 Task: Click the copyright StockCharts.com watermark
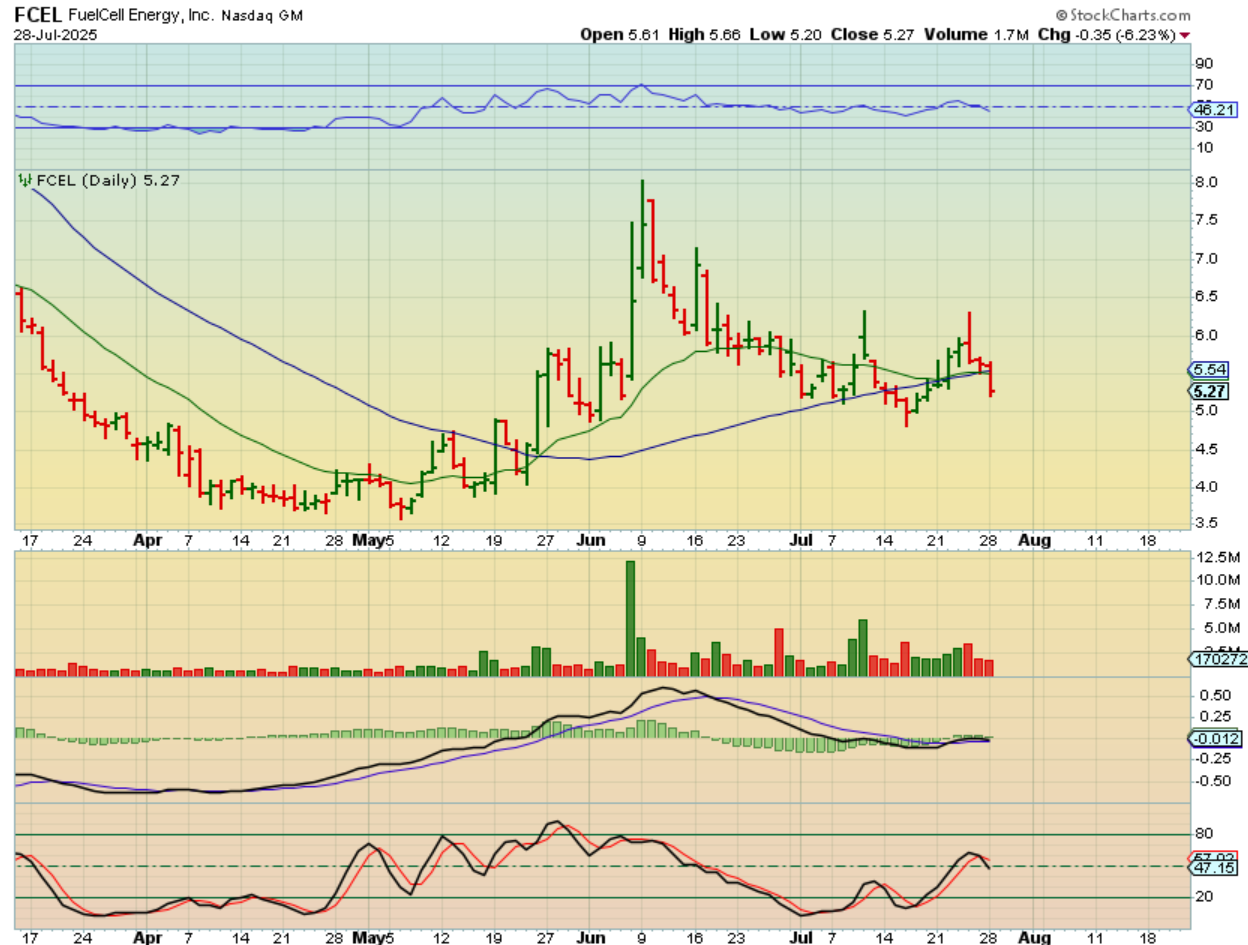[x=1123, y=15]
